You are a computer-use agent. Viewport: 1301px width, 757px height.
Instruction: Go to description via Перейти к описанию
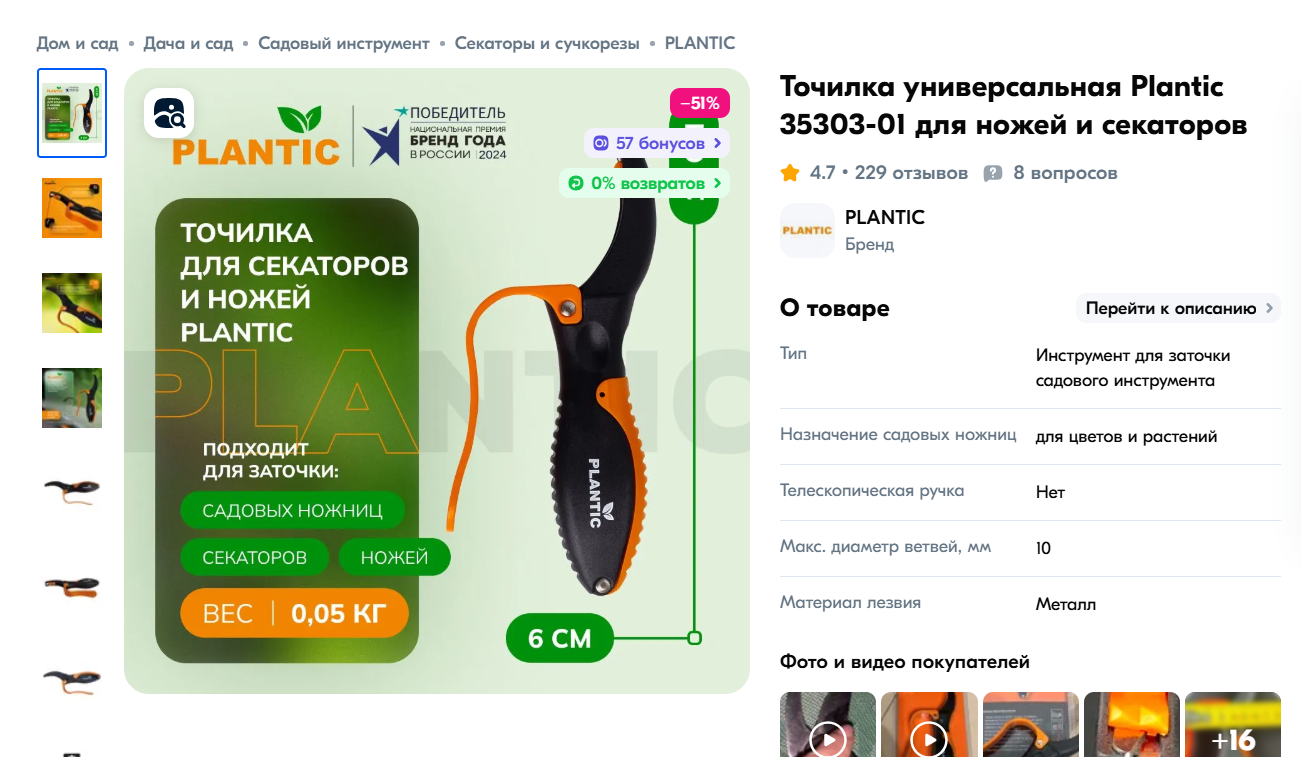1178,308
